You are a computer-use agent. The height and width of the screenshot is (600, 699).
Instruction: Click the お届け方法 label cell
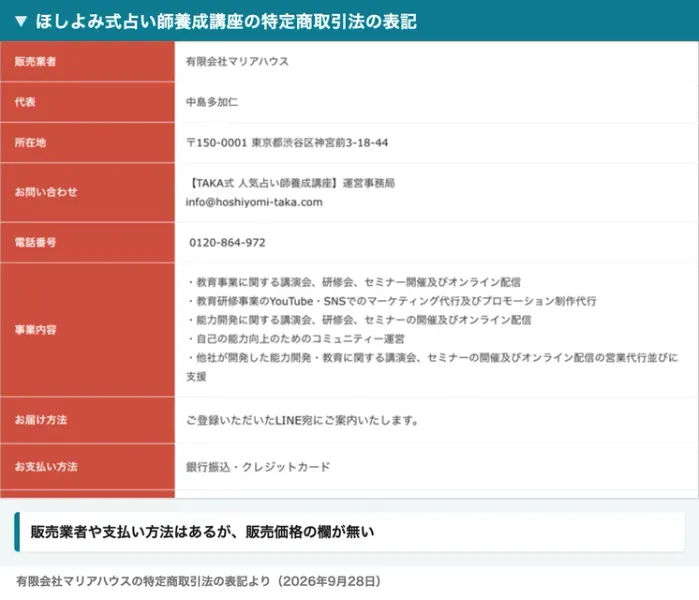tap(87, 420)
